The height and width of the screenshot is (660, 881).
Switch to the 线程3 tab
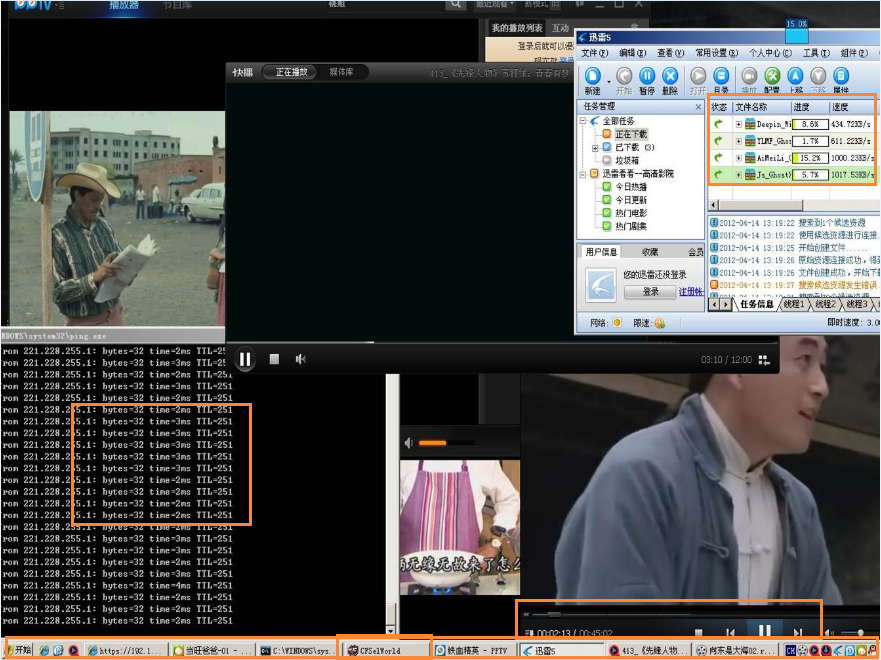tap(857, 304)
